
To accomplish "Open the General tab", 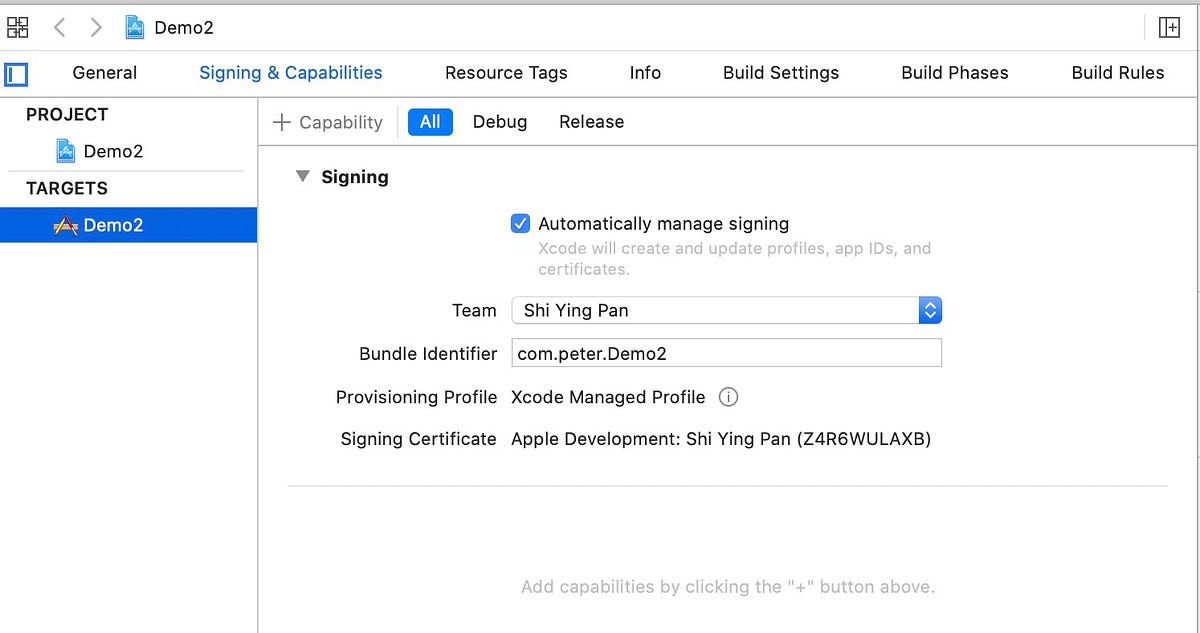I will click(105, 73).
